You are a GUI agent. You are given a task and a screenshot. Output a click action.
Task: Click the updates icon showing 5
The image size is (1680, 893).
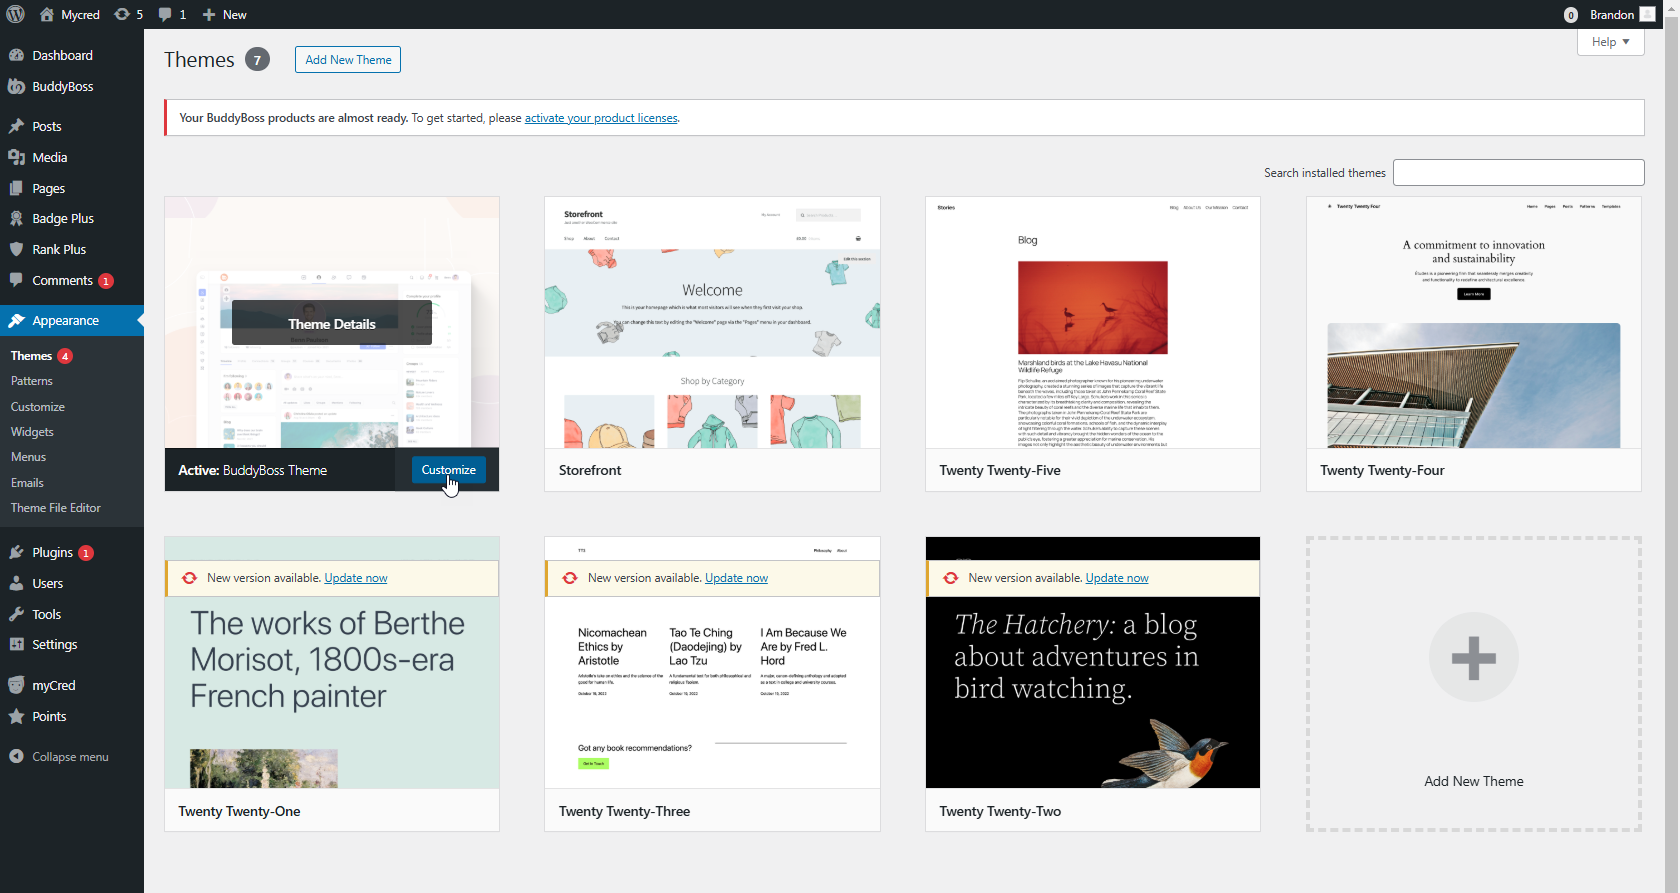pos(122,14)
